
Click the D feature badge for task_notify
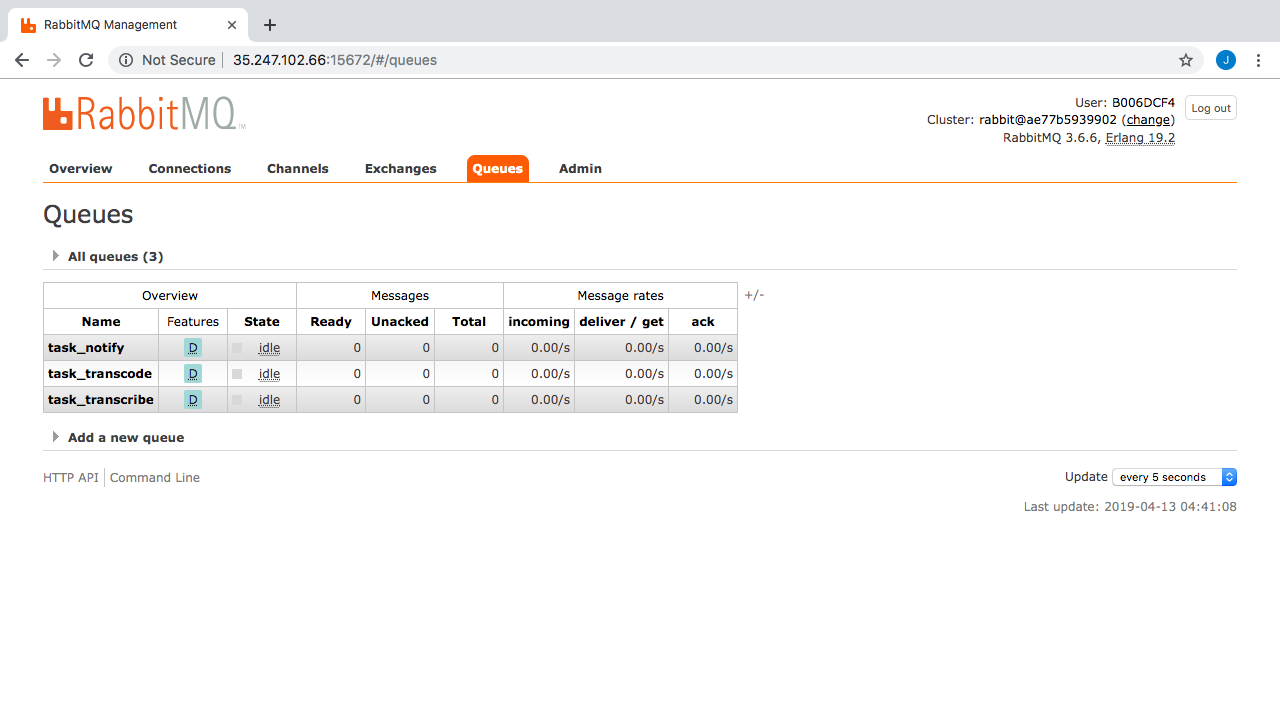[193, 348]
